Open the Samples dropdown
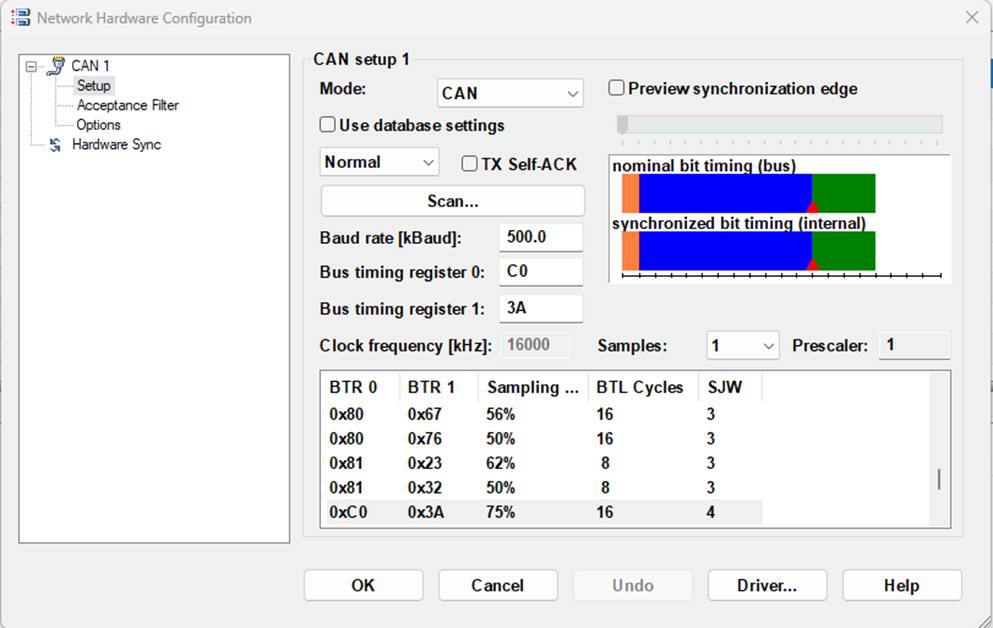Image resolution: width=993 pixels, height=628 pixels. pyautogui.click(x=742, y=346)
